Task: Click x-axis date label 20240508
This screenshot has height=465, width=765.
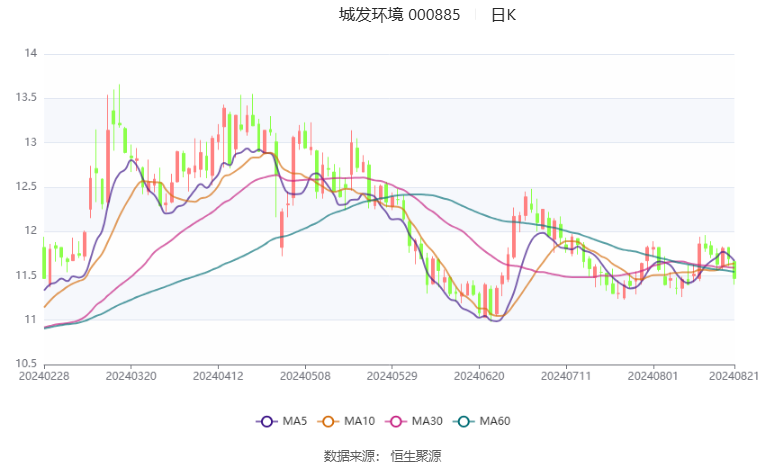Action: tap(305, 376)
